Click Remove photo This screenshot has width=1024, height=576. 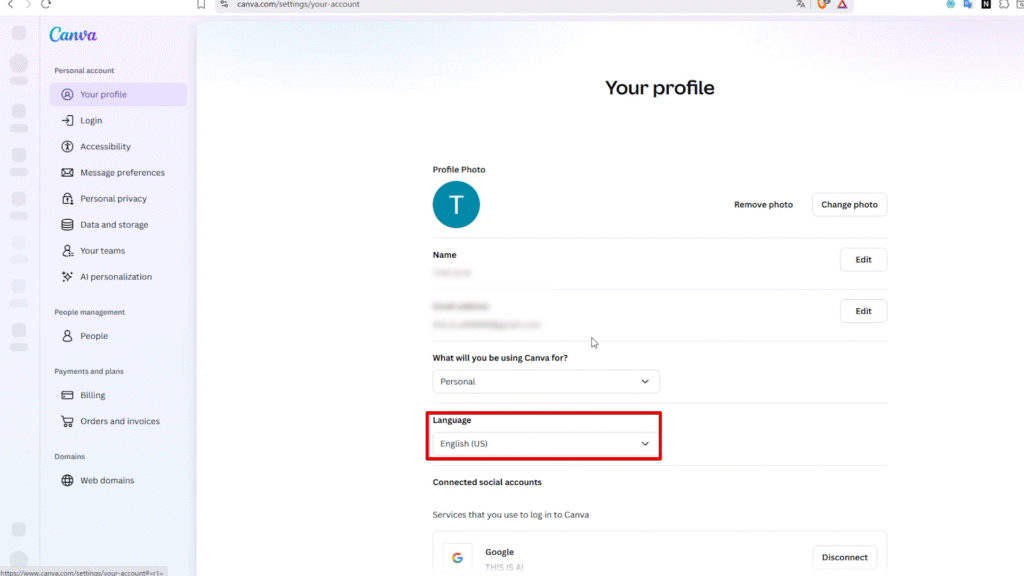tap(763, 205)
